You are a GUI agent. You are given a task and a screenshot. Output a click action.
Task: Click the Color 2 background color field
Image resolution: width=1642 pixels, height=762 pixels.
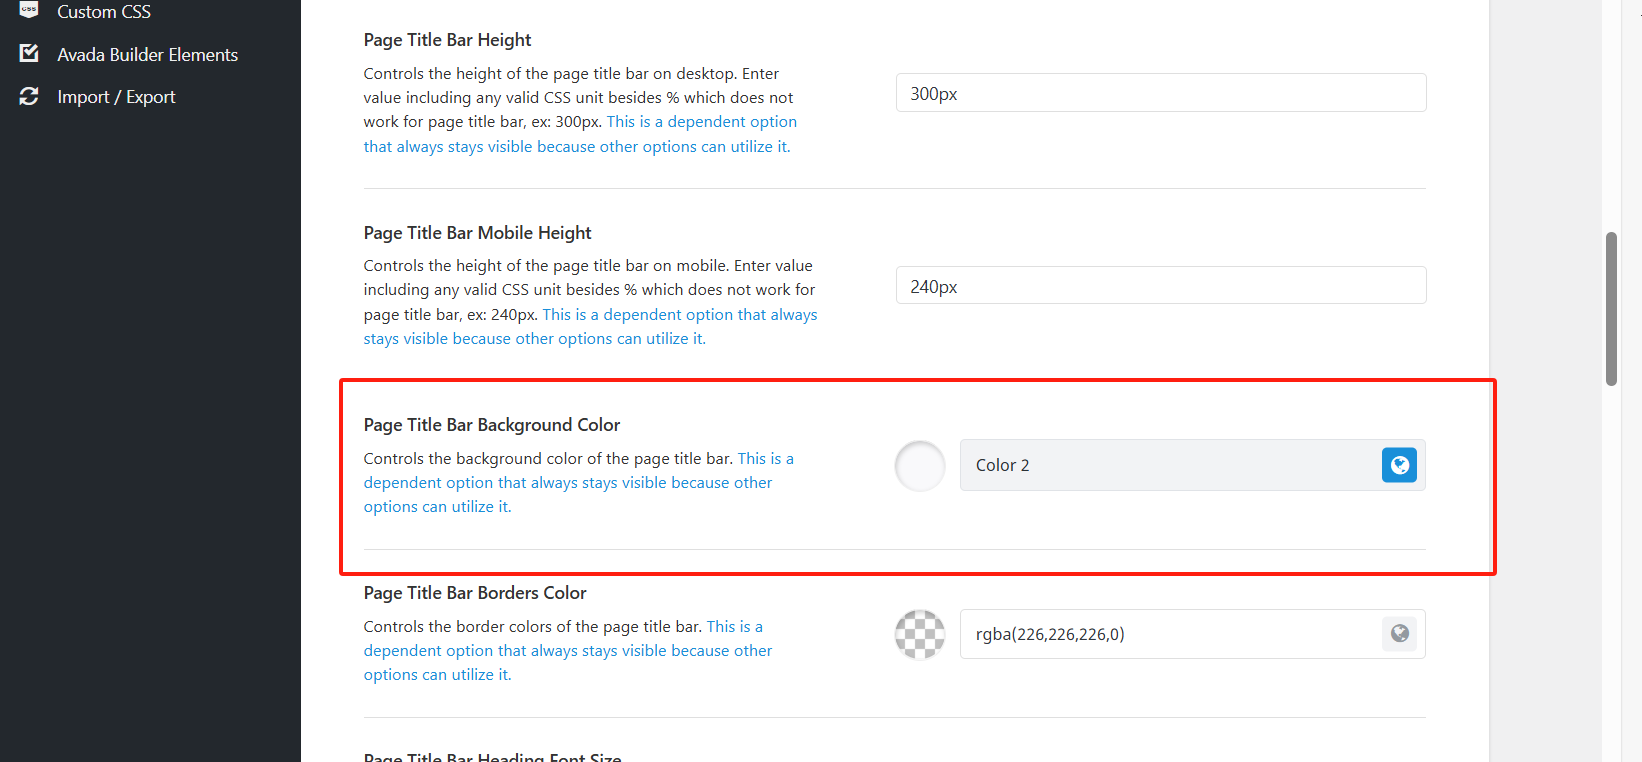pyautogui.click(x=1170, y=465)
